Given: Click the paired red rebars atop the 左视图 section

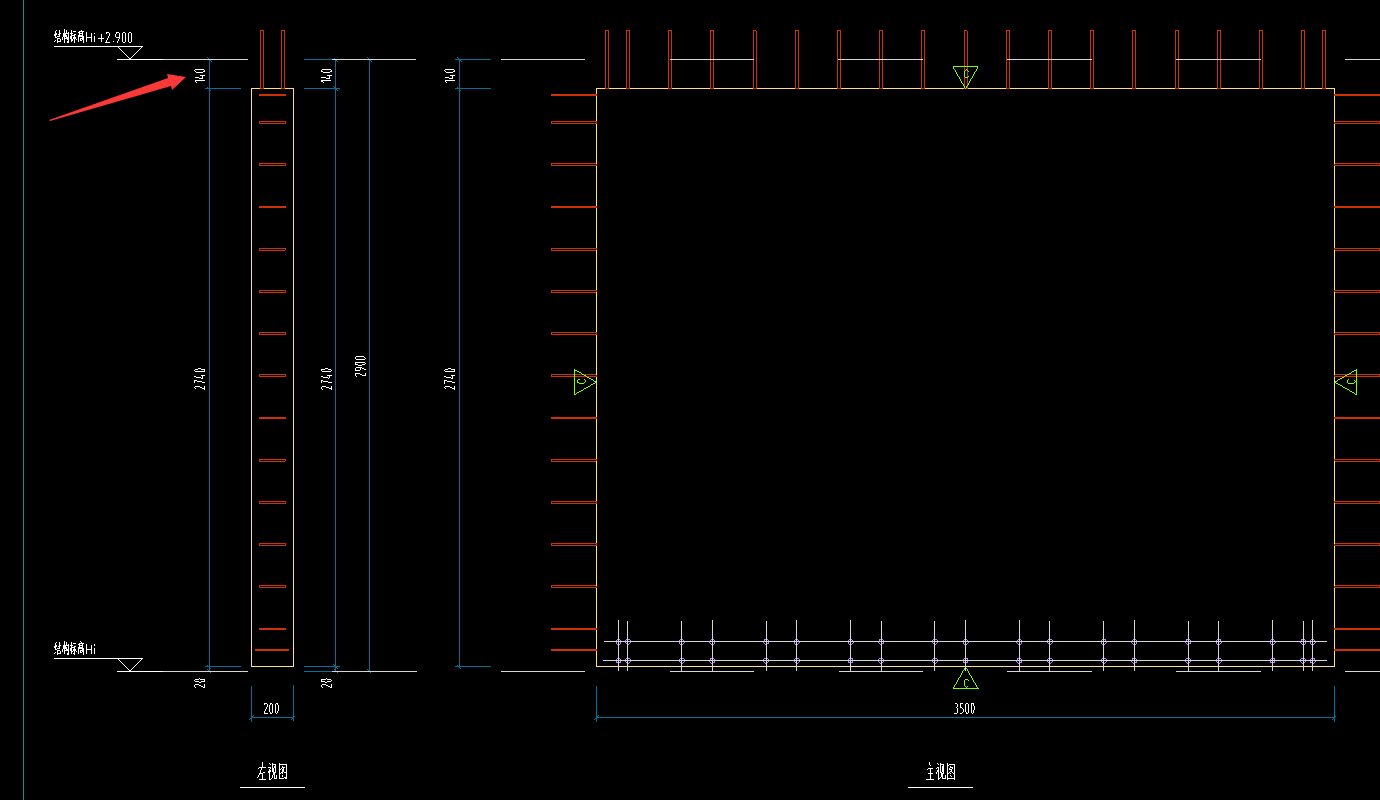Looking at the screenshot, I should coord(272,59).
